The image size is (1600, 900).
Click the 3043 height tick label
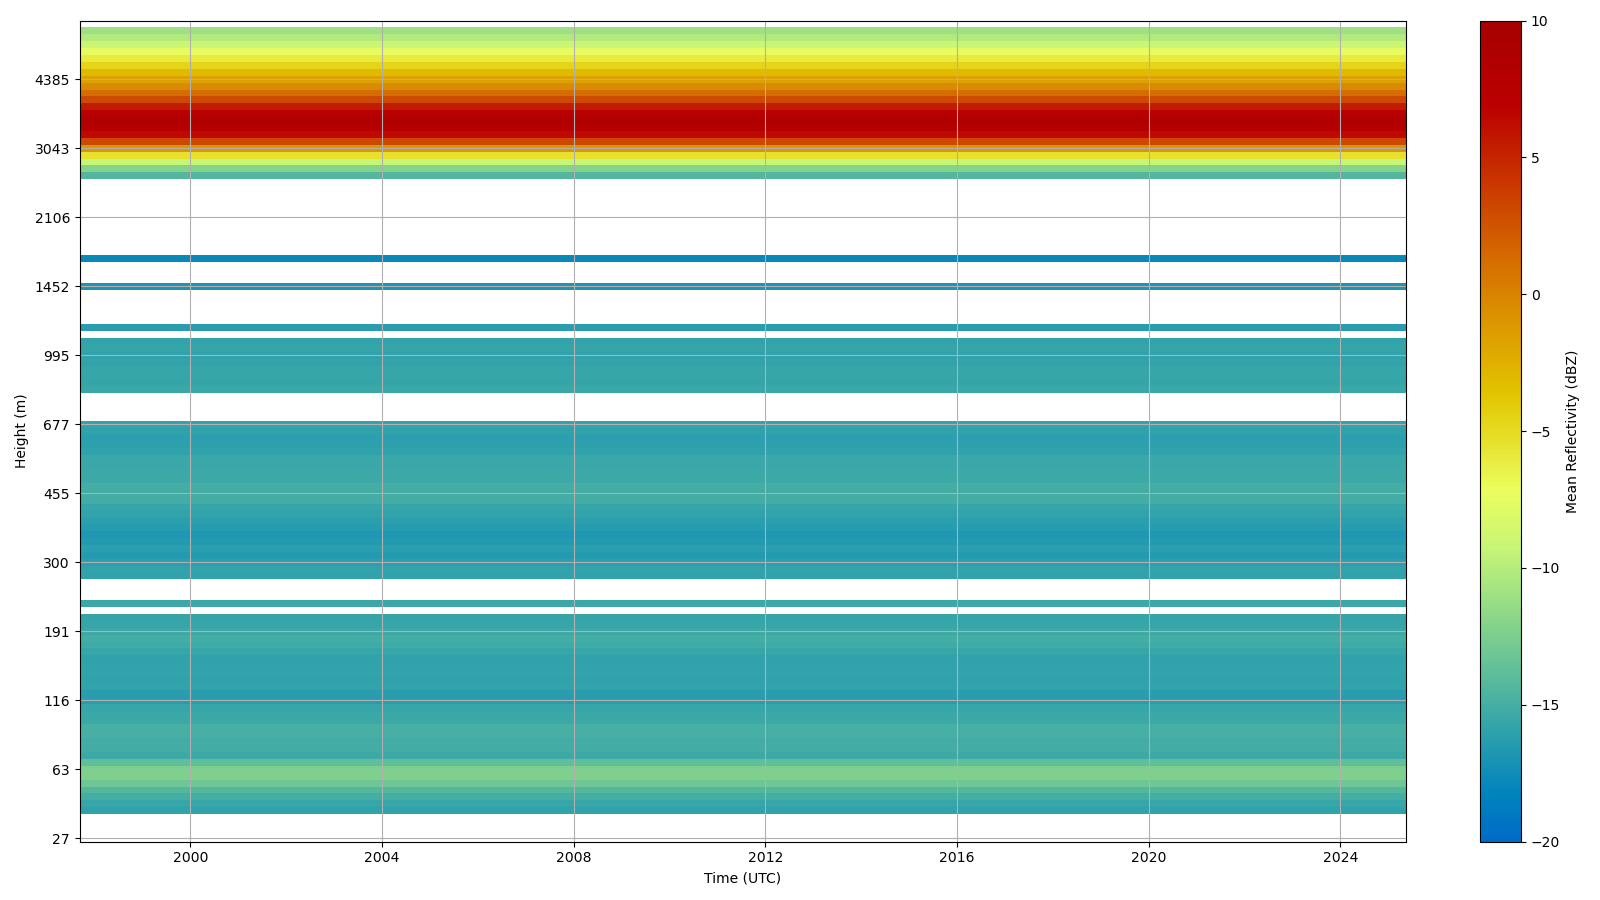pos(53,149)
